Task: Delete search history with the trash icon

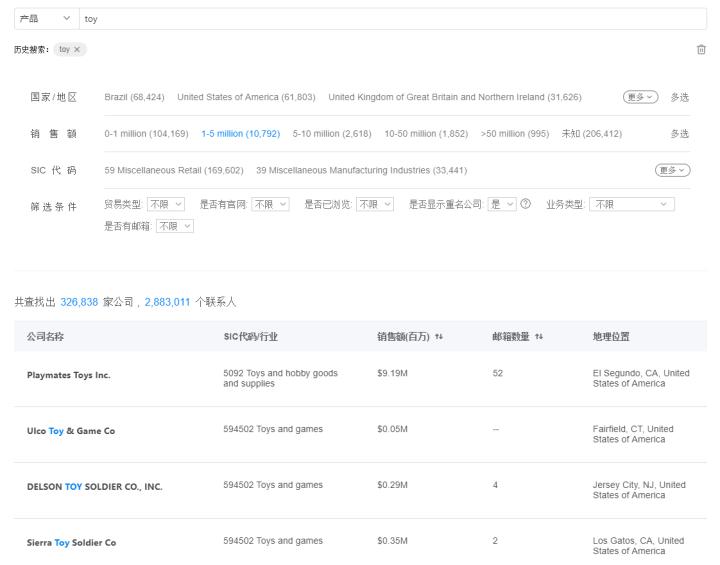Action: pos(700,49)
